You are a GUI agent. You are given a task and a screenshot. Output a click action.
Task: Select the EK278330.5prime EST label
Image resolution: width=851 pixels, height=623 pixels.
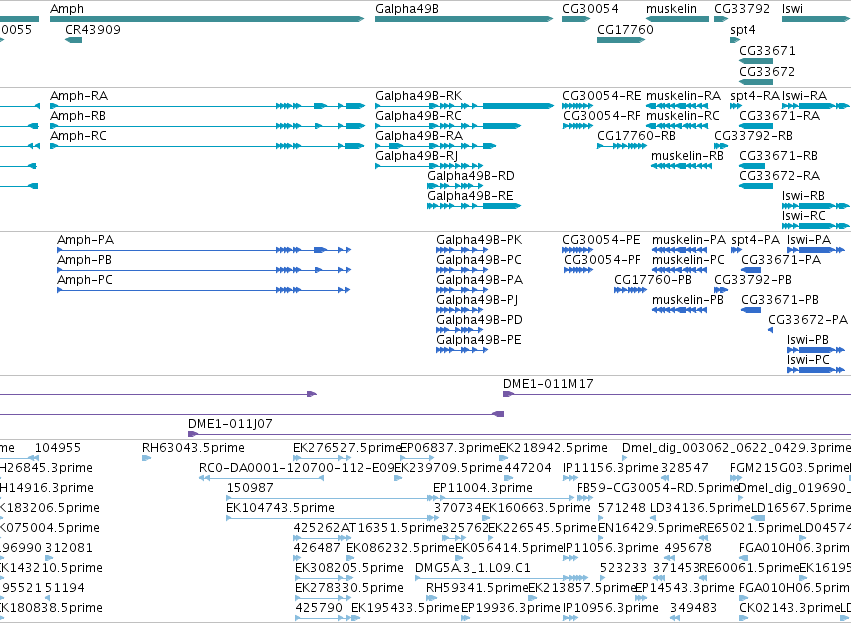349,588
